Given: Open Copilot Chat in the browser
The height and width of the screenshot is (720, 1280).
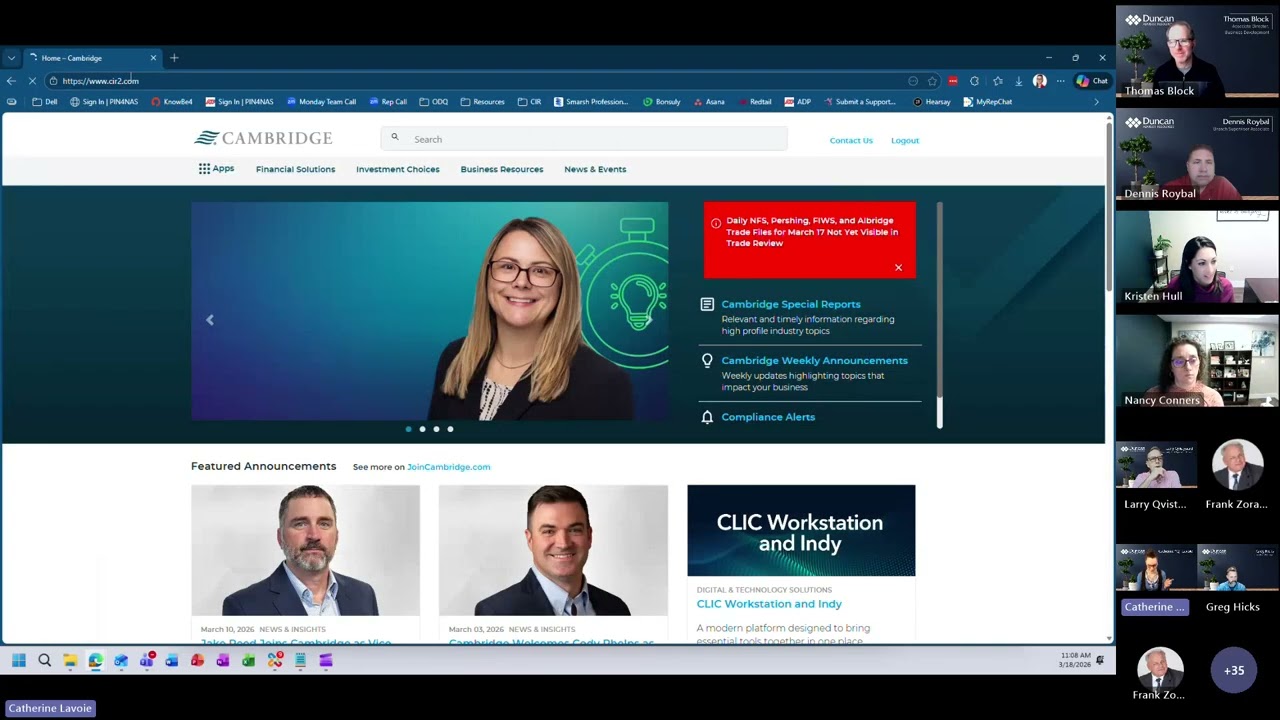Looking at the screenshot, I should (x=1092, y=81).
